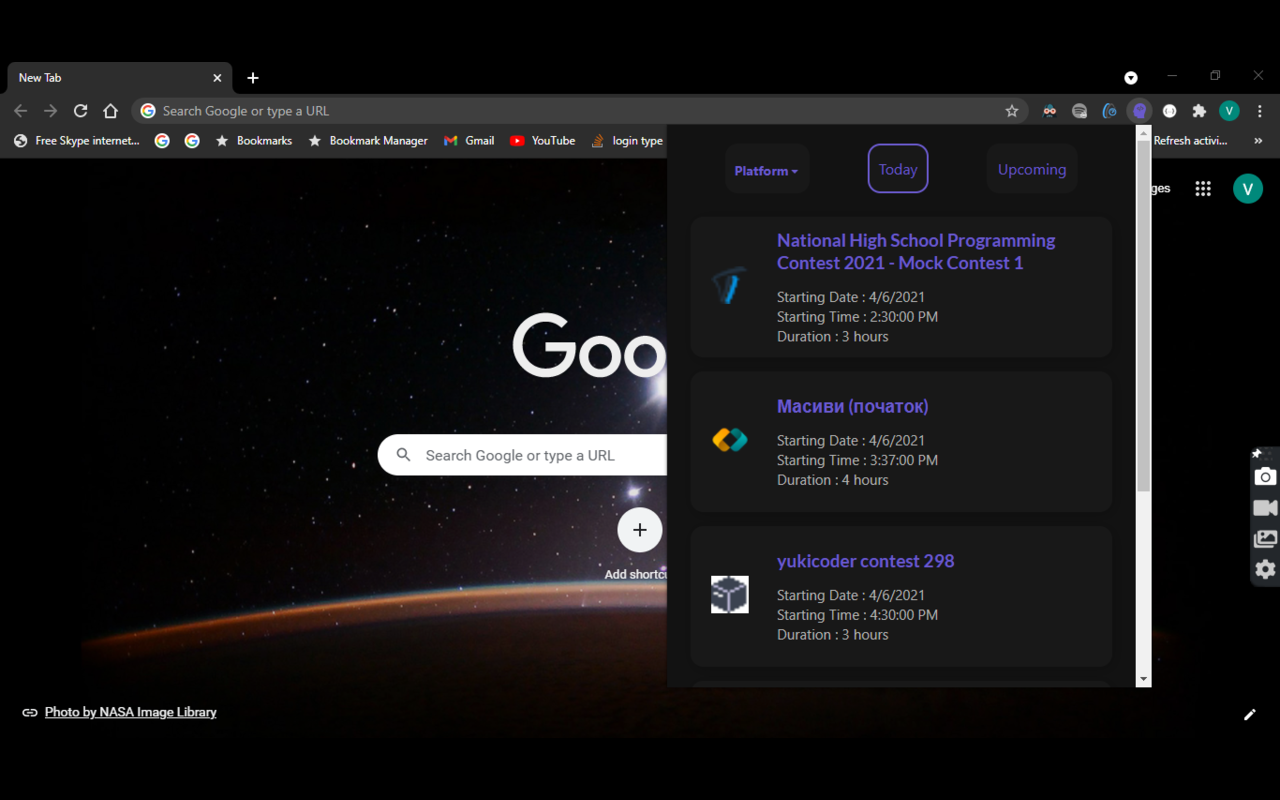Open the first Google bookmark icon
Image resolution: width=1280 pixels, height=800 pixels.
pyautogui.click(x=162, y=141)
